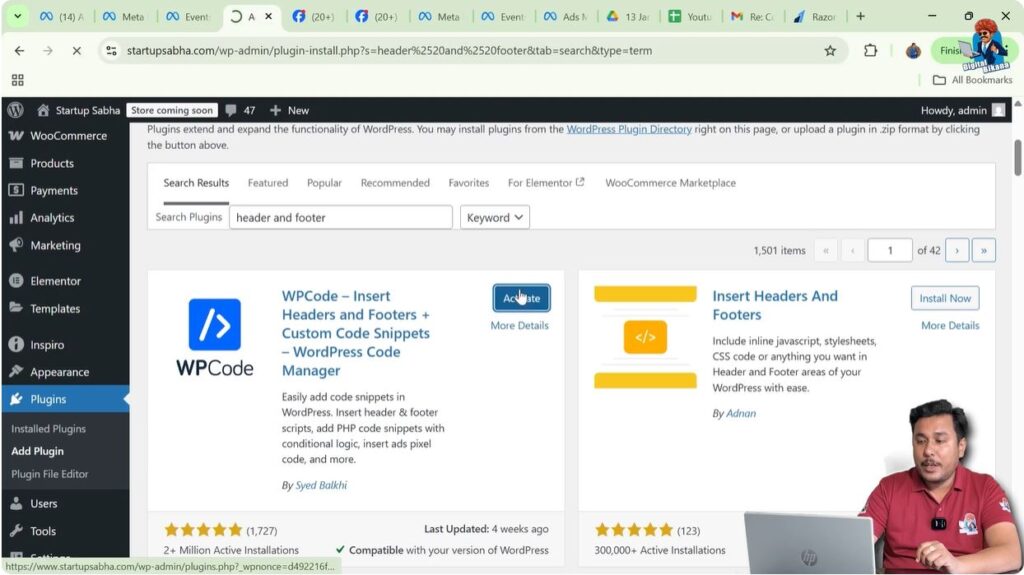Open All Bookmarks folder
Image resolution: width=1024 pixels, height=575 pixels.
coord(972,80)
